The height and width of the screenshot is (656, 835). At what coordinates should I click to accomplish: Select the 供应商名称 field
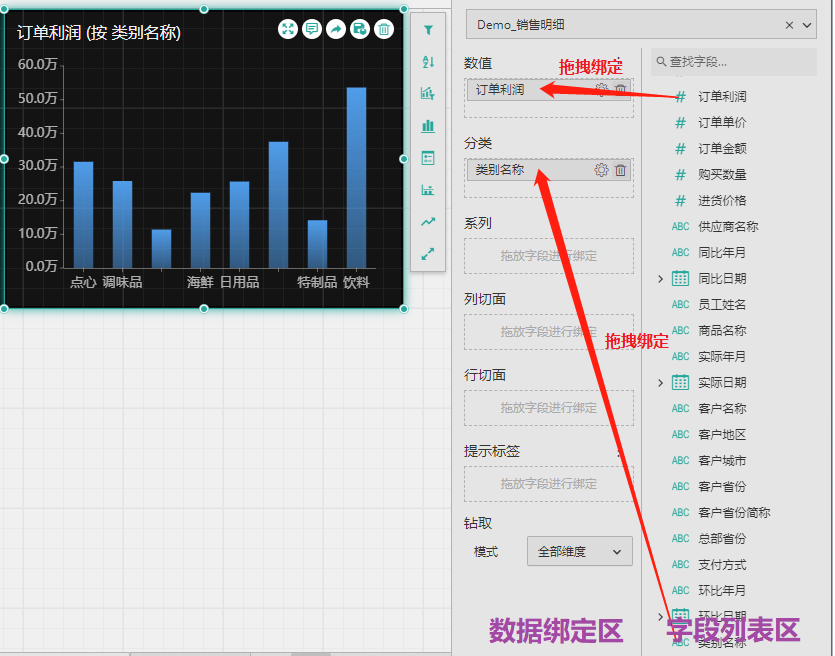[728, 226]
